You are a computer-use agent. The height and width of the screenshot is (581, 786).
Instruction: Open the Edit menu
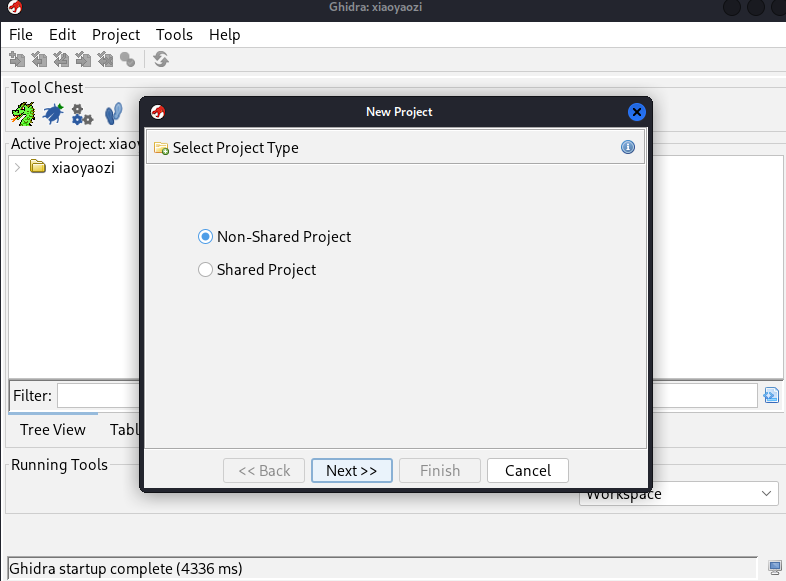point(63,35)
